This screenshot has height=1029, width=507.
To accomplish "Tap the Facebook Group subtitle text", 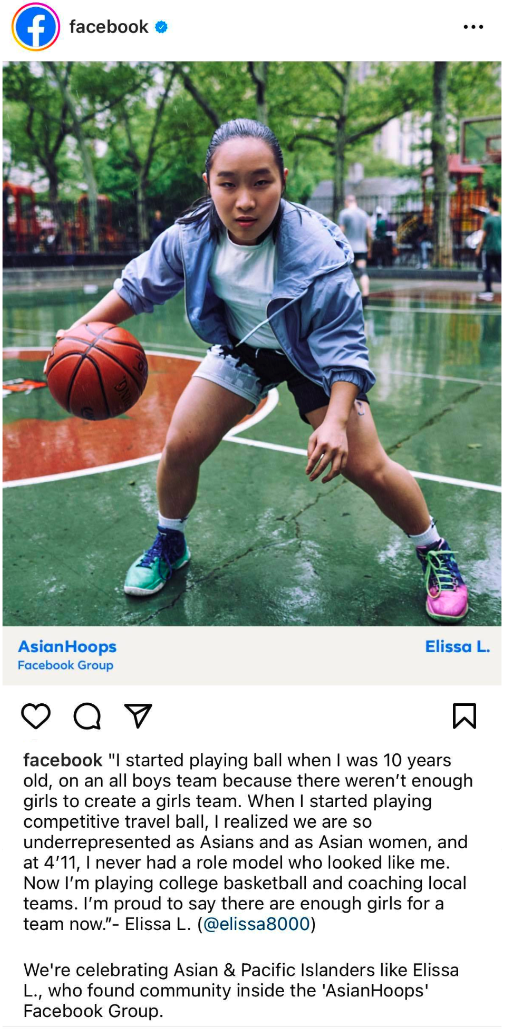I will [66, 665].
